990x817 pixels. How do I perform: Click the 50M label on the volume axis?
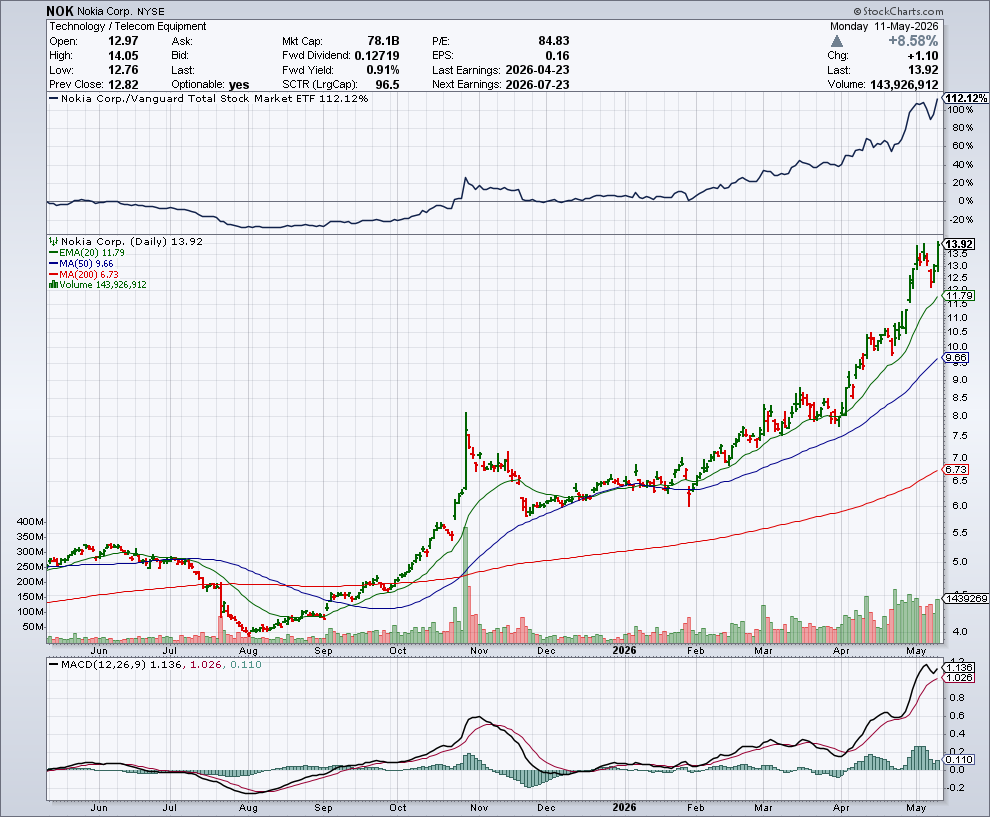pyautogui.click(x=33, y=627)
